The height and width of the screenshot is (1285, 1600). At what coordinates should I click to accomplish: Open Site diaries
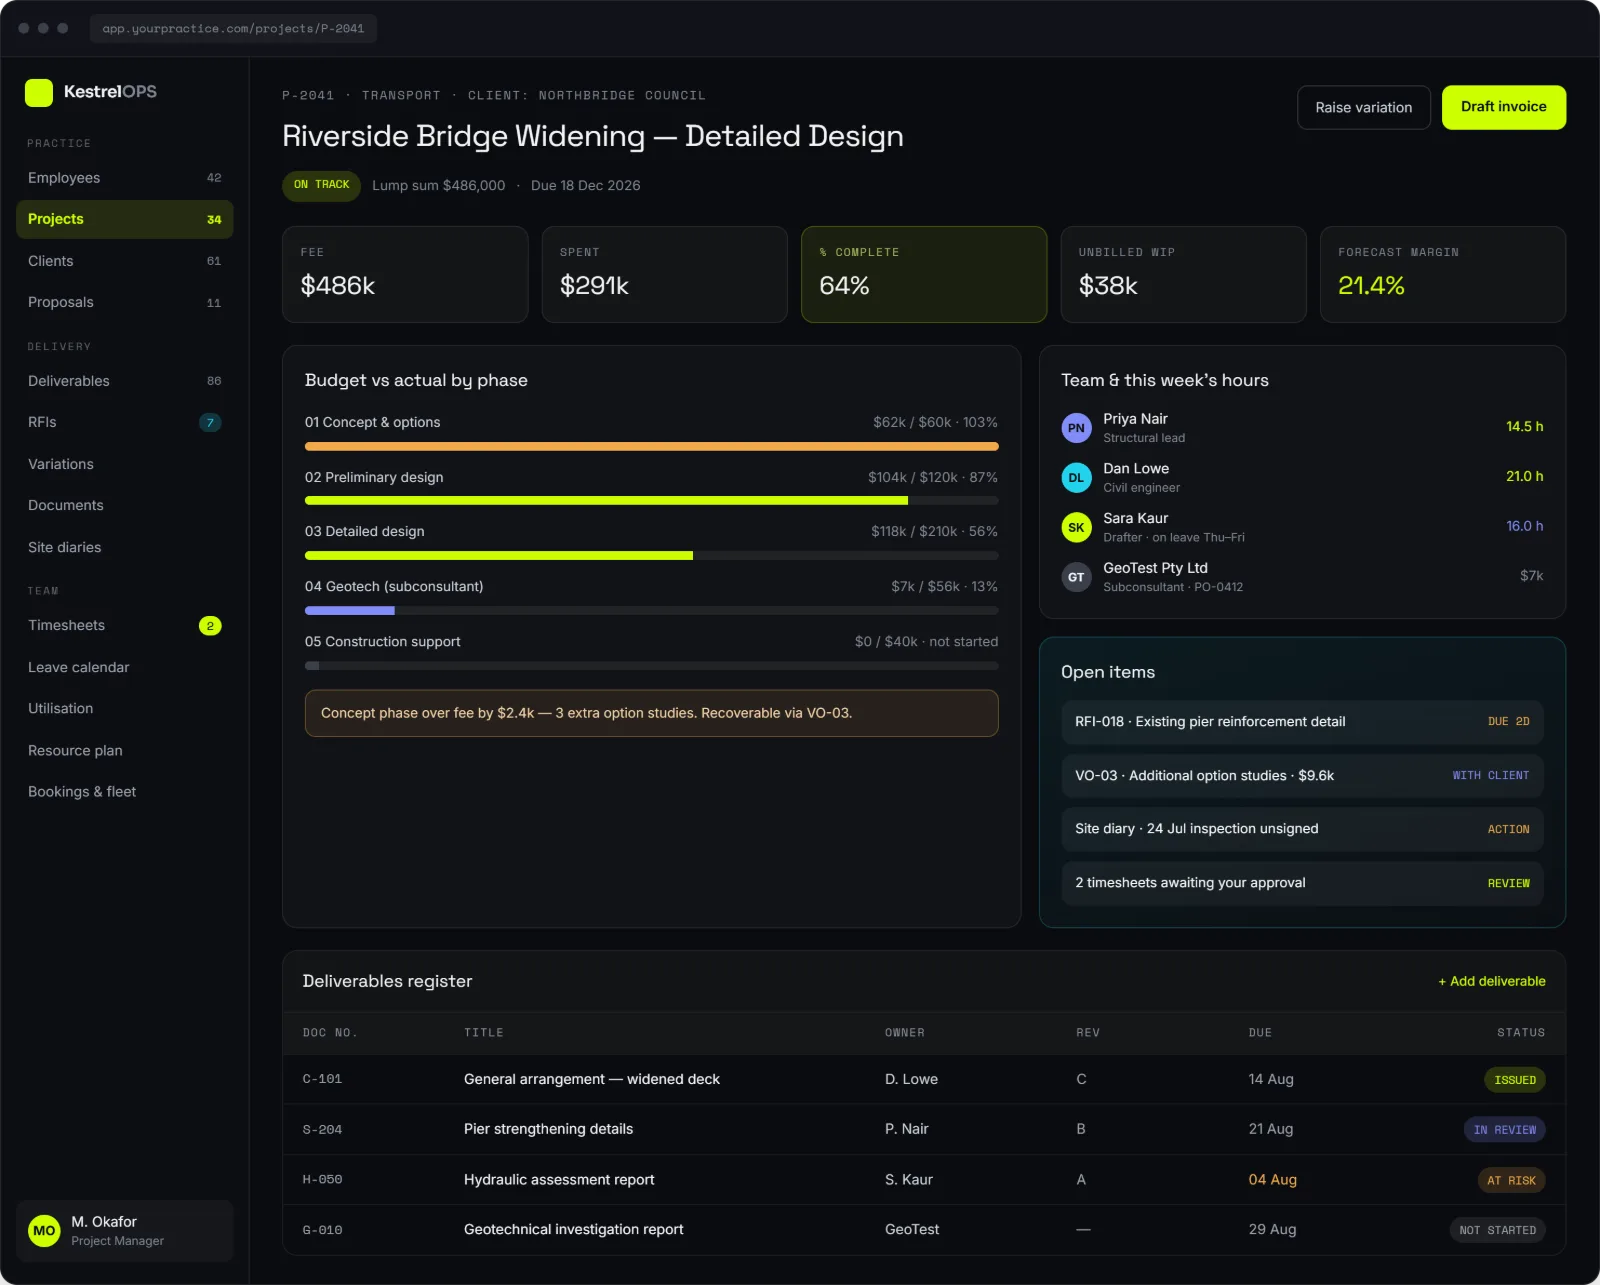point(124,547)
